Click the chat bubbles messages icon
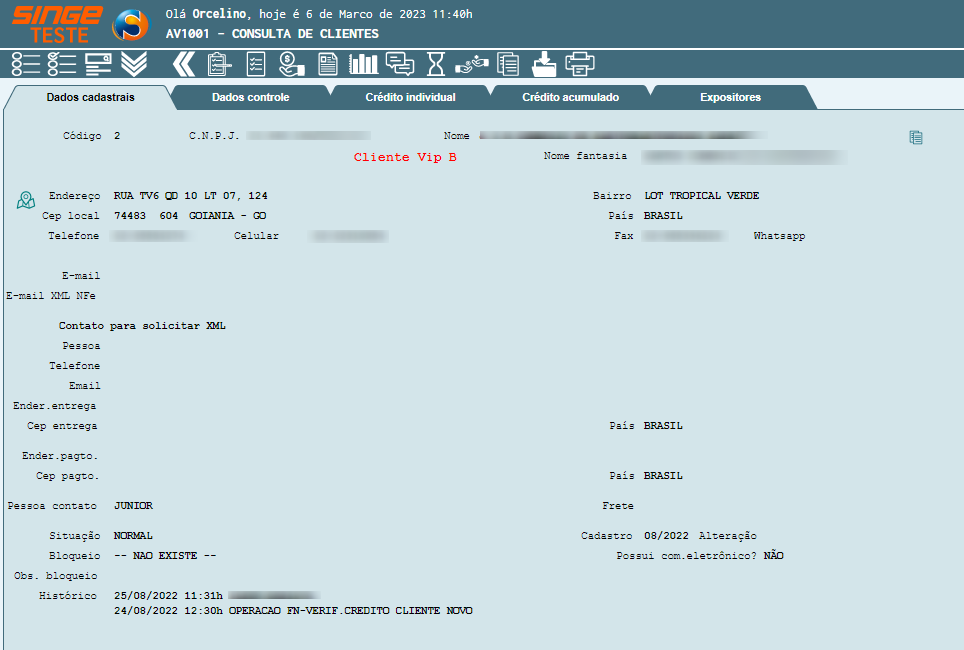The height and width of the screenshot is (650, 964). (x=400, y=64)
